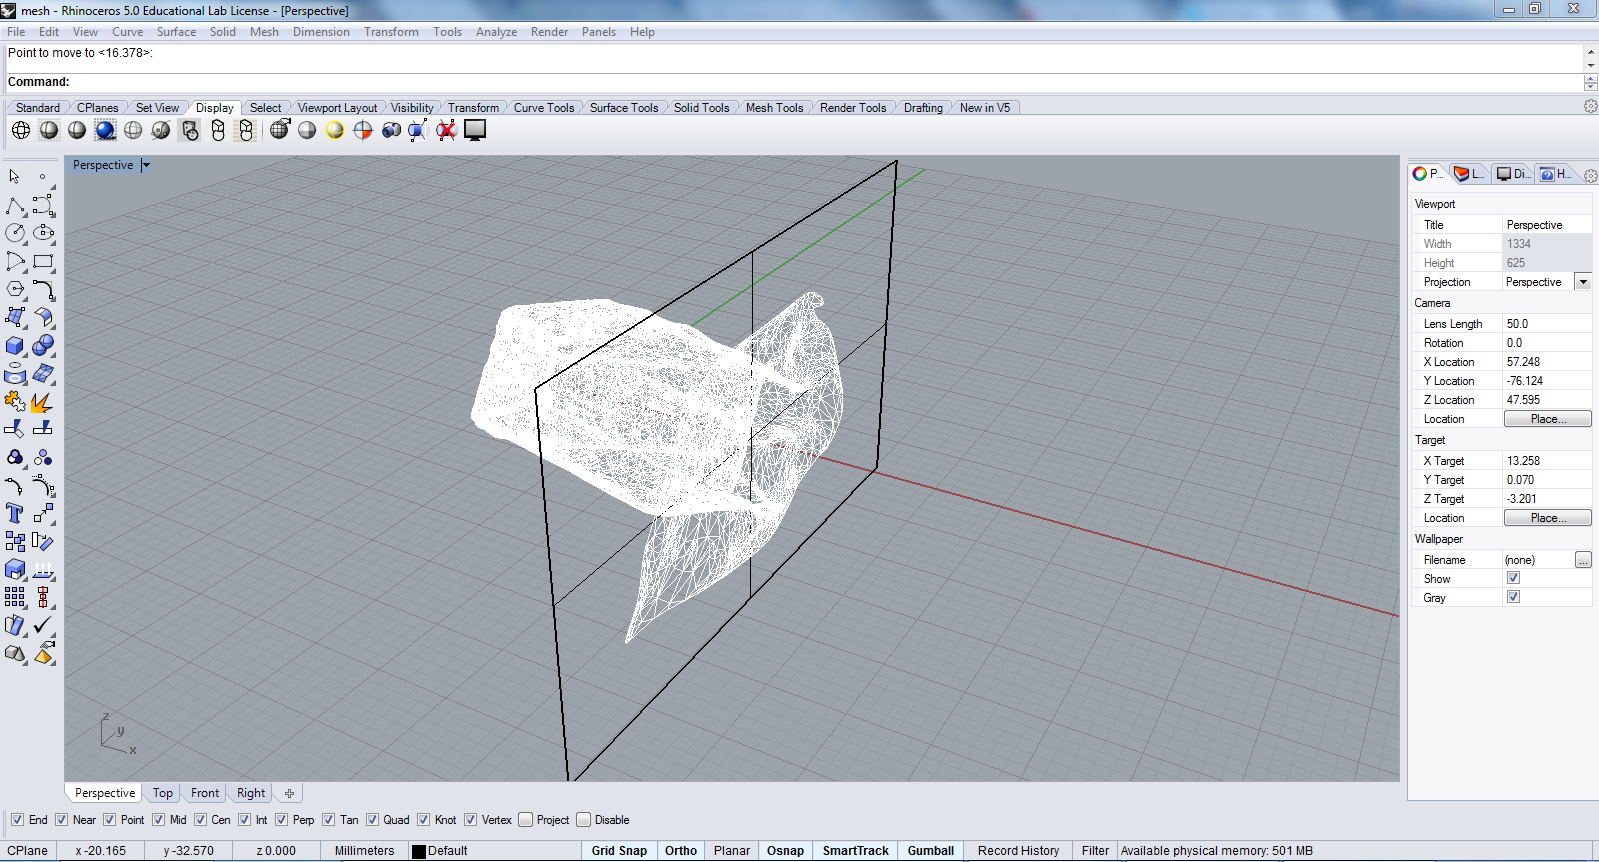Select Wireframe viewport display mode icon
This screenshot has height=862, width=1599.
[20, 130]
